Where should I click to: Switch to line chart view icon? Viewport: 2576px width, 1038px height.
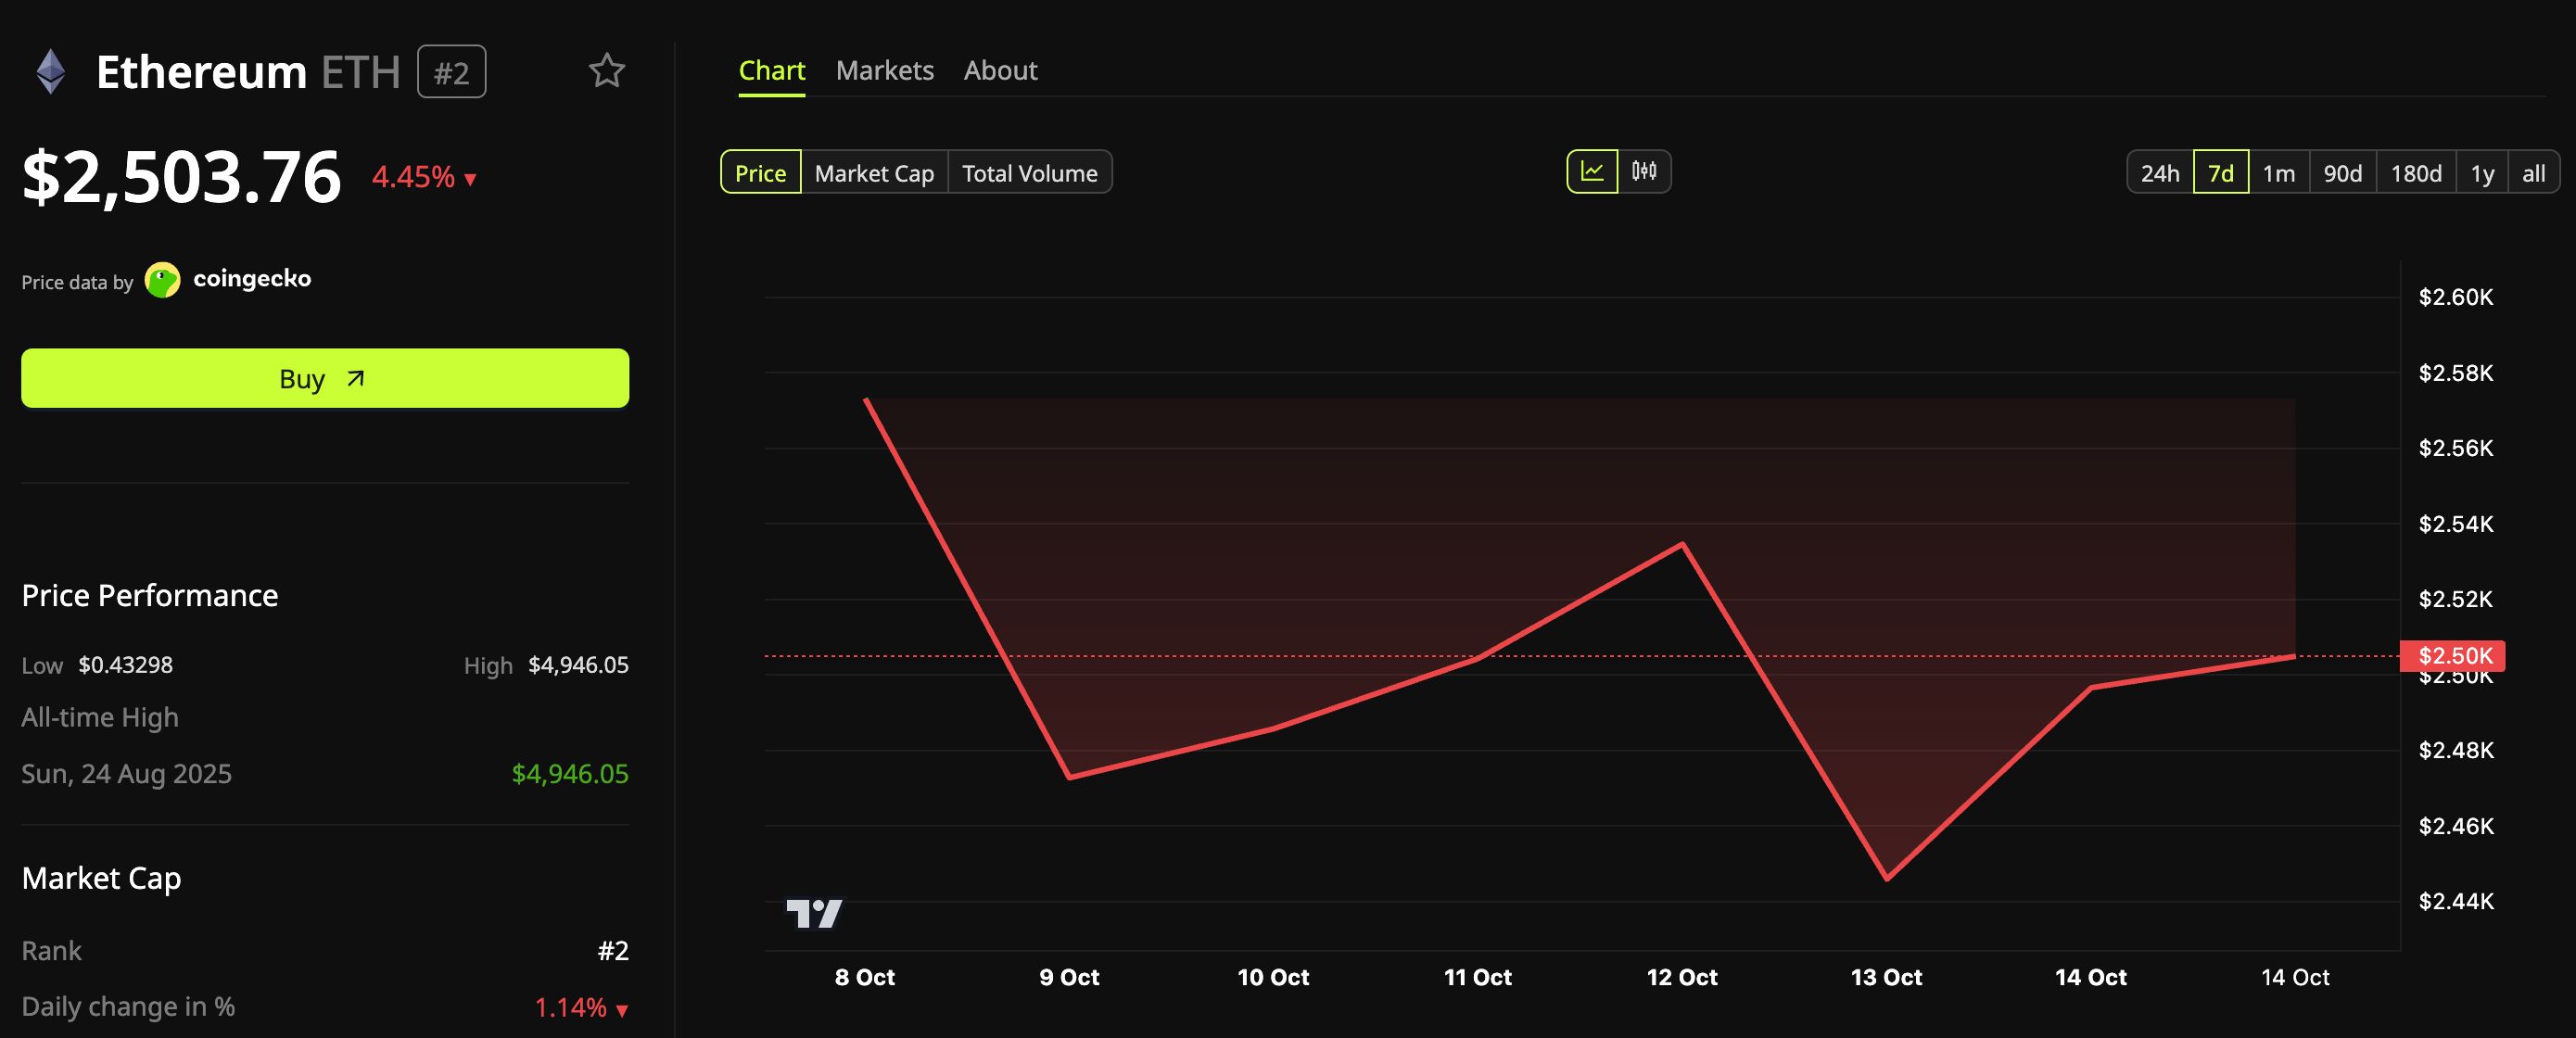tap(1592, 172)
